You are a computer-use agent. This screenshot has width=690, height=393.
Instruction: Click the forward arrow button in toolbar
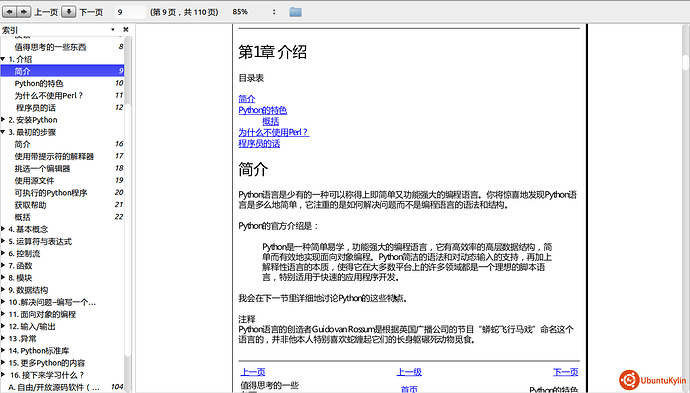(x=23, y=12)
